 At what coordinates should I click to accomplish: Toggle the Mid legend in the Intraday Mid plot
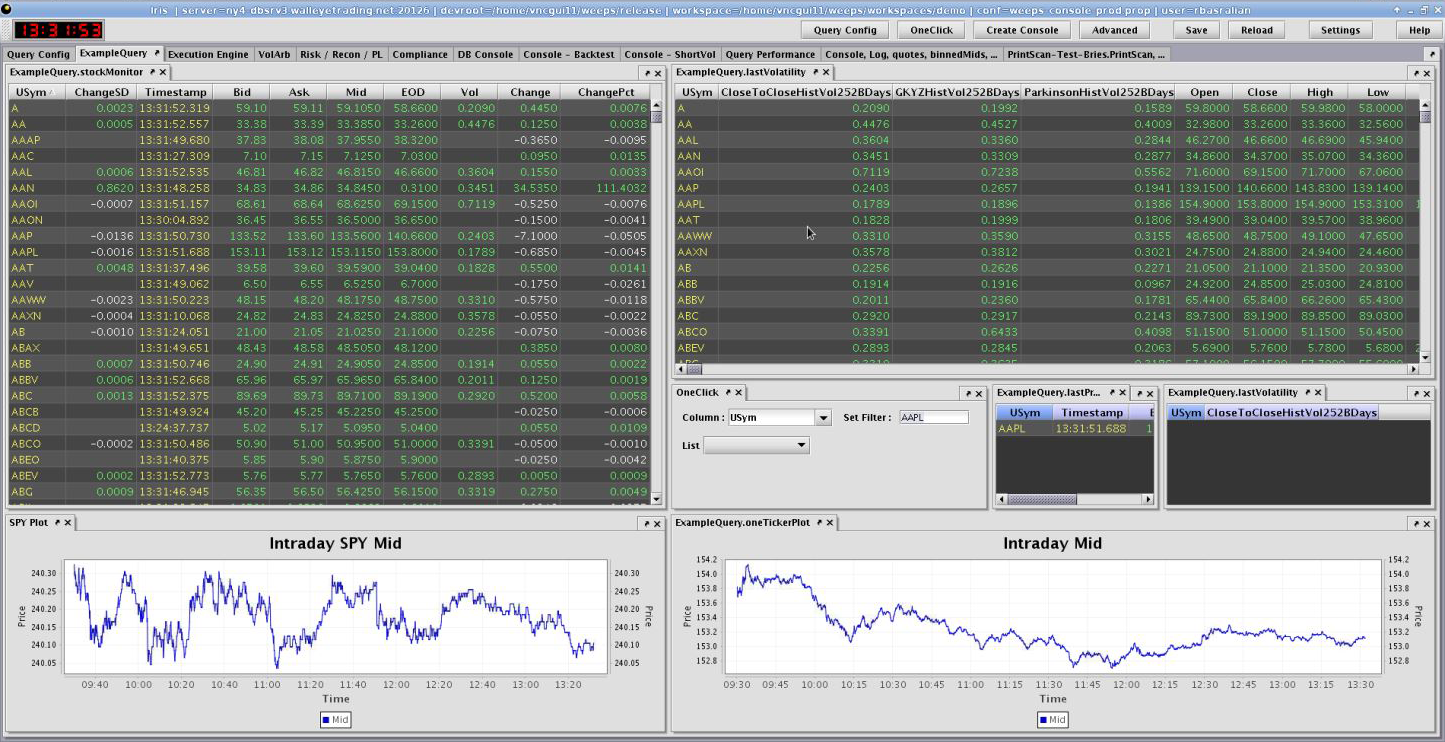[x=1052, y=719]
